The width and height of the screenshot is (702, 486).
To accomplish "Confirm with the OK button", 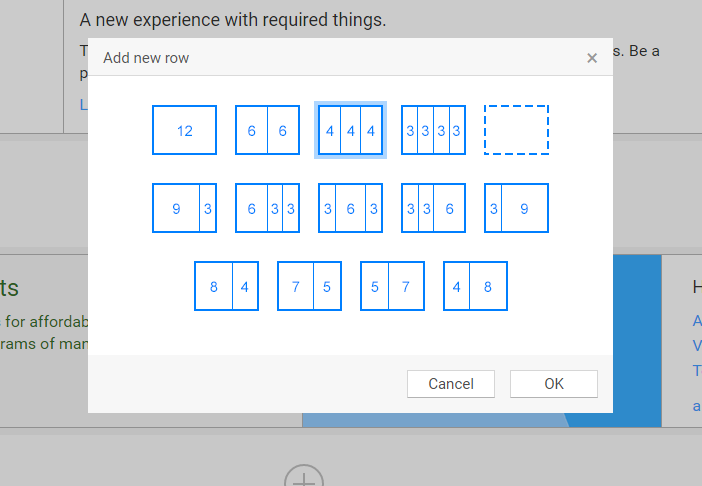I will click(553, 384).
